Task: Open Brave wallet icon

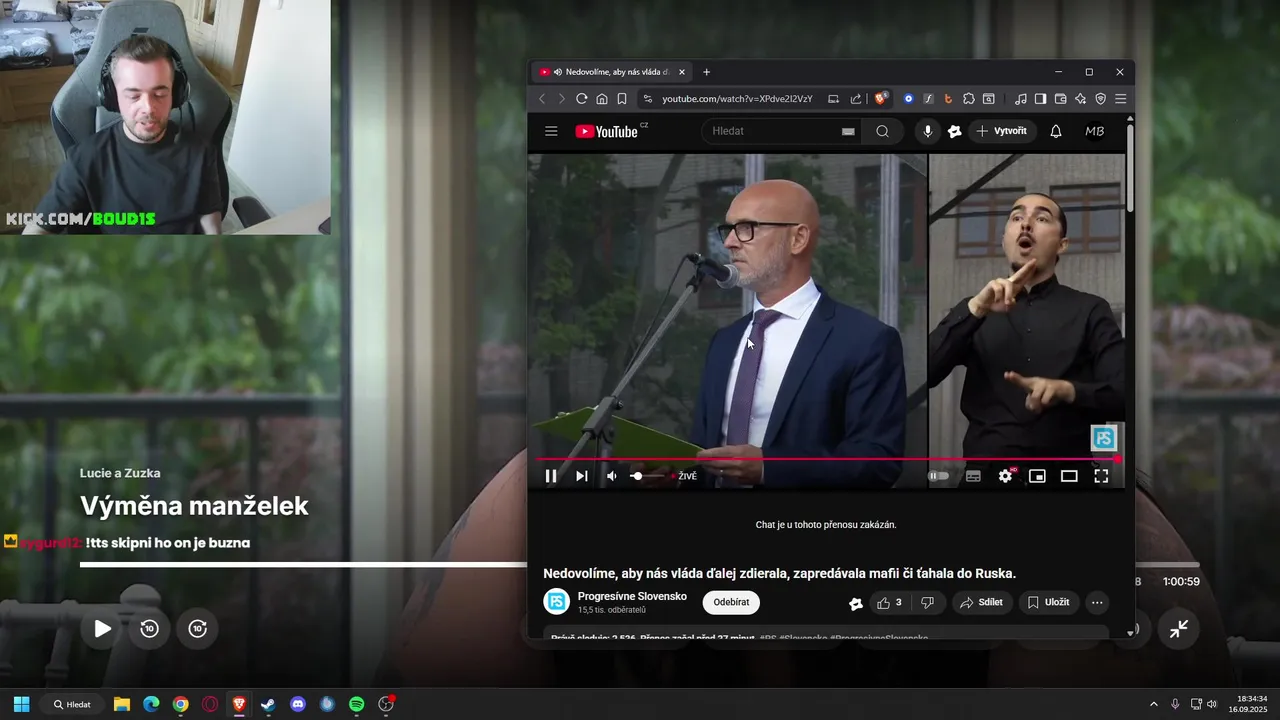Action: click(1061, 99)
